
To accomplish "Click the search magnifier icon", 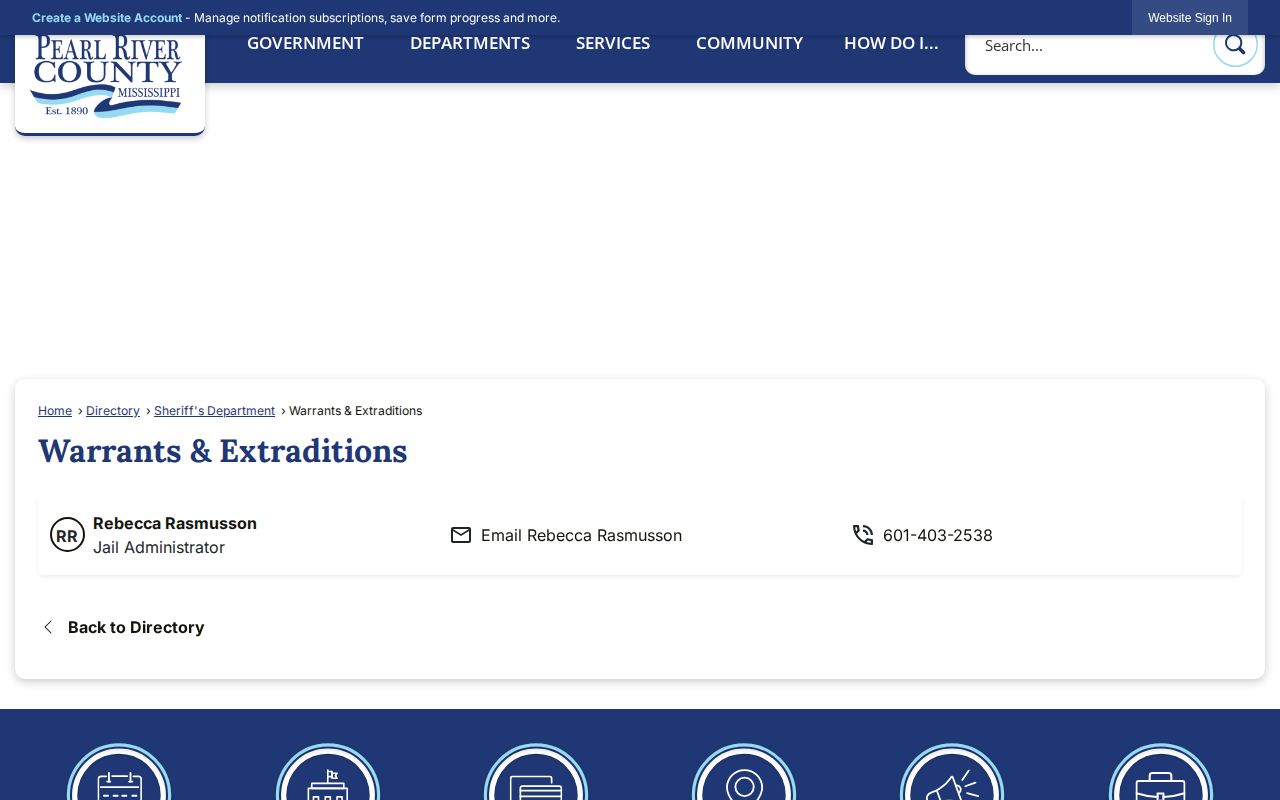I will [1235, 45].
